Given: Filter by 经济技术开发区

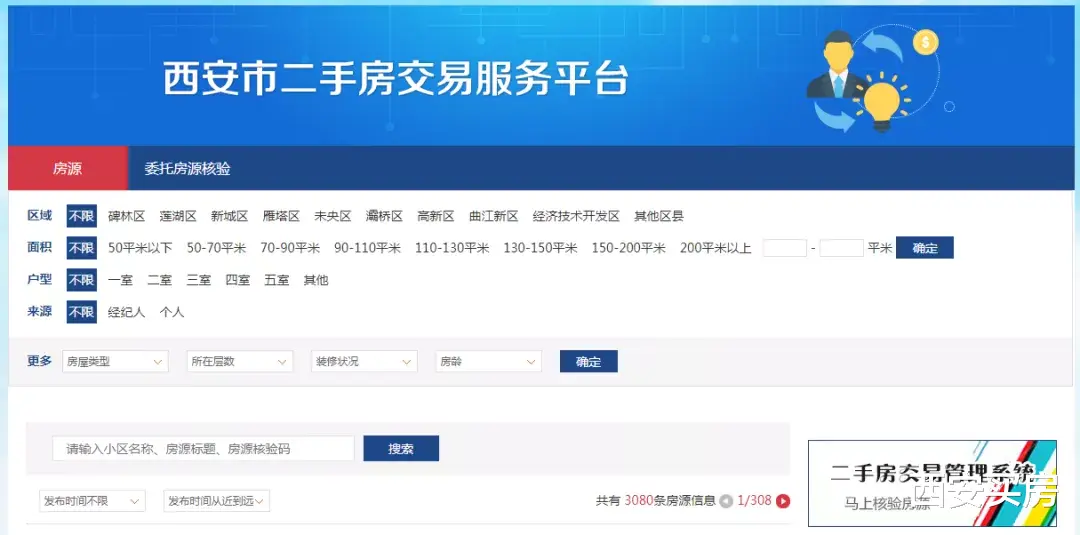Looking at the screenshot, I should pos(577,216).
